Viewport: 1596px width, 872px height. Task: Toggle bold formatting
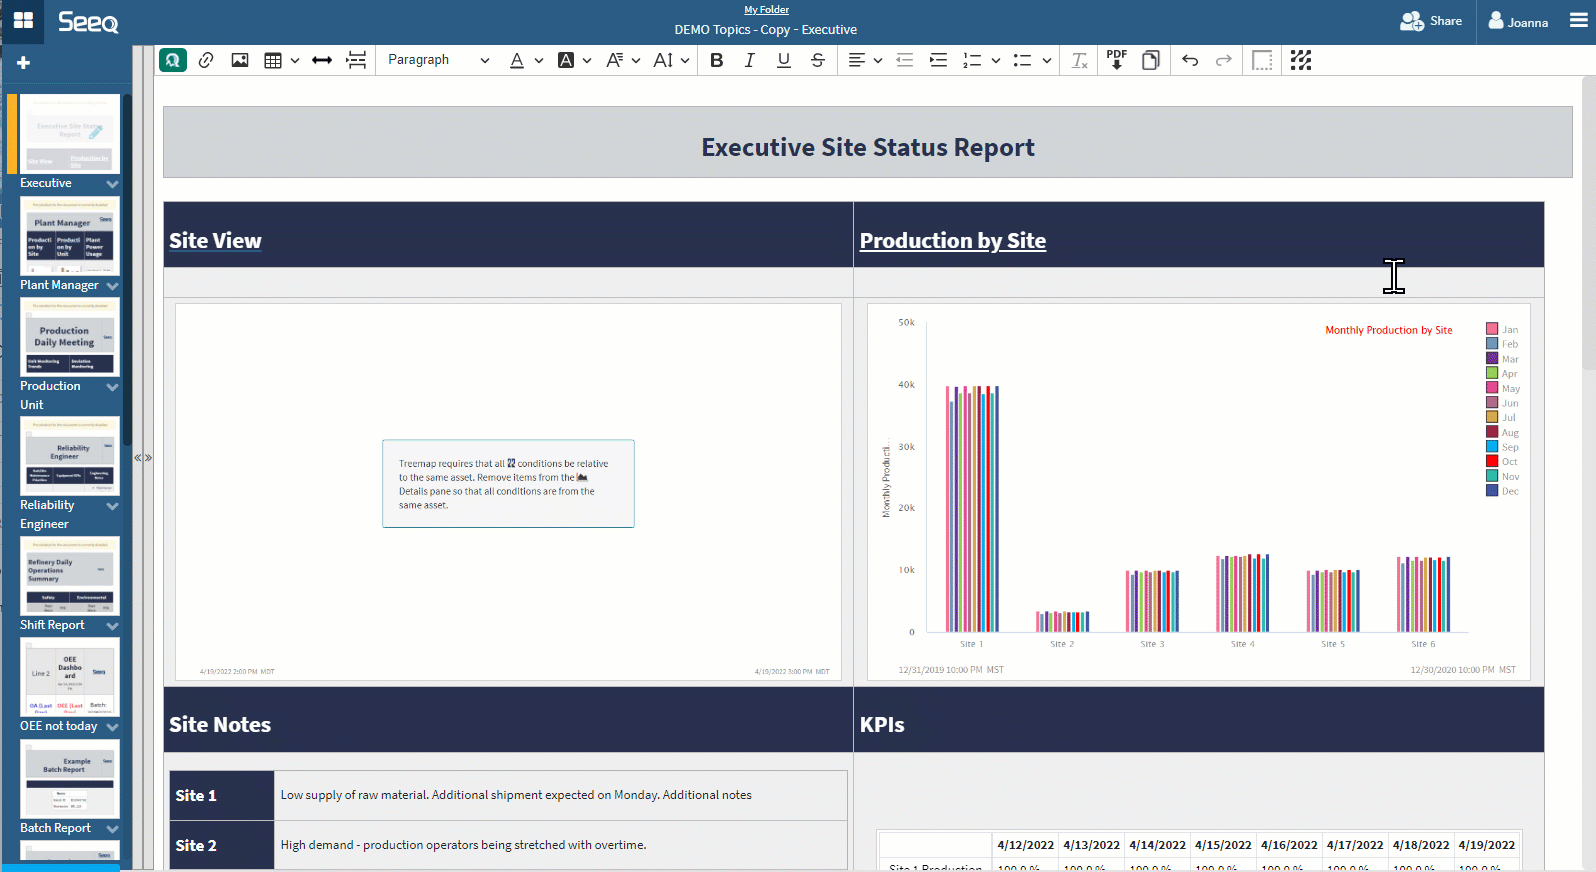coord(717,60)
